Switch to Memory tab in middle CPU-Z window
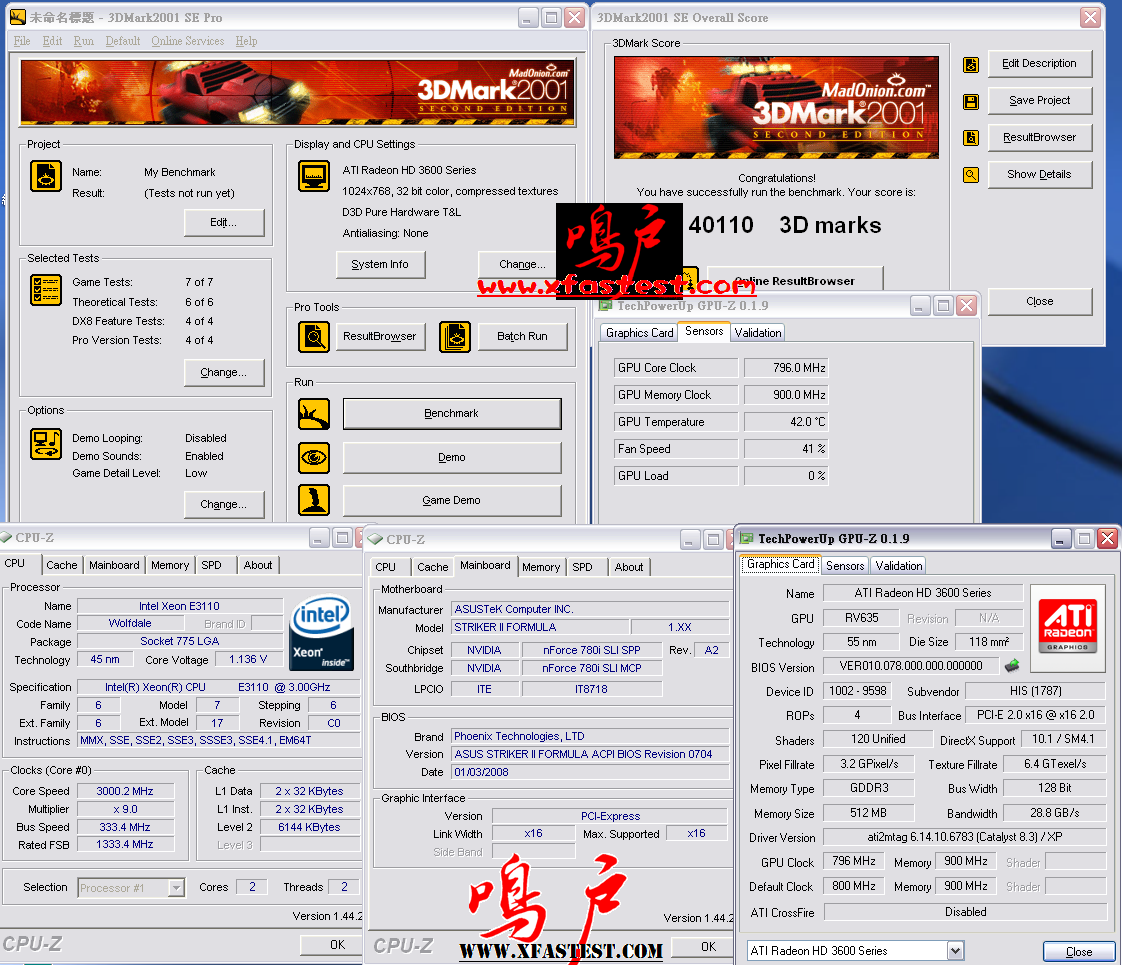 [541, 567]
